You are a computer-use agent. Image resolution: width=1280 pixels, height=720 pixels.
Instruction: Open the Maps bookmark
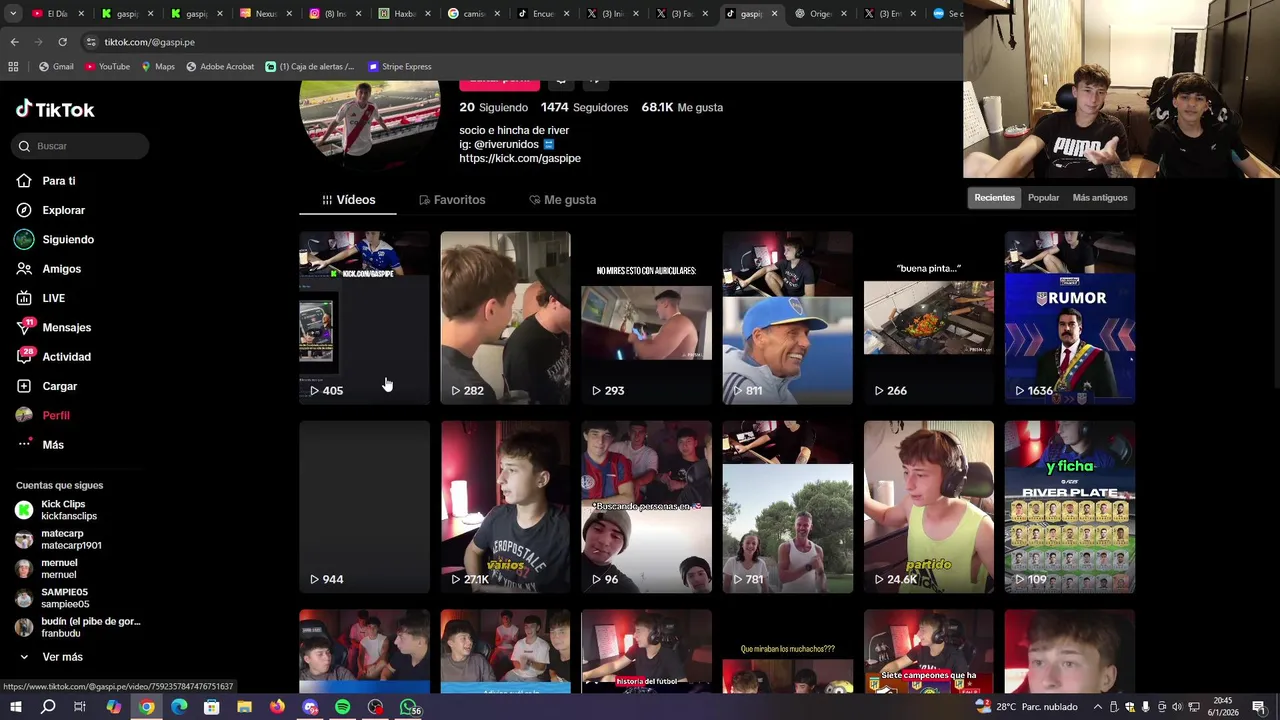158,67
